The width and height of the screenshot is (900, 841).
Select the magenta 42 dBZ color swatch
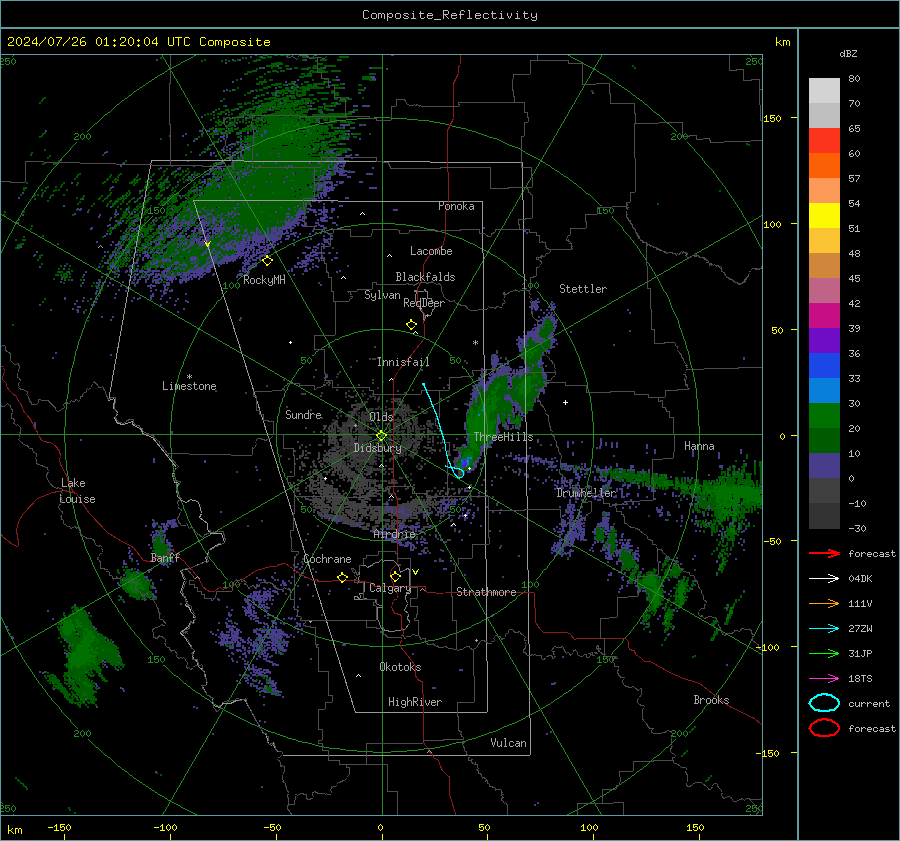(x=824, y=315)
